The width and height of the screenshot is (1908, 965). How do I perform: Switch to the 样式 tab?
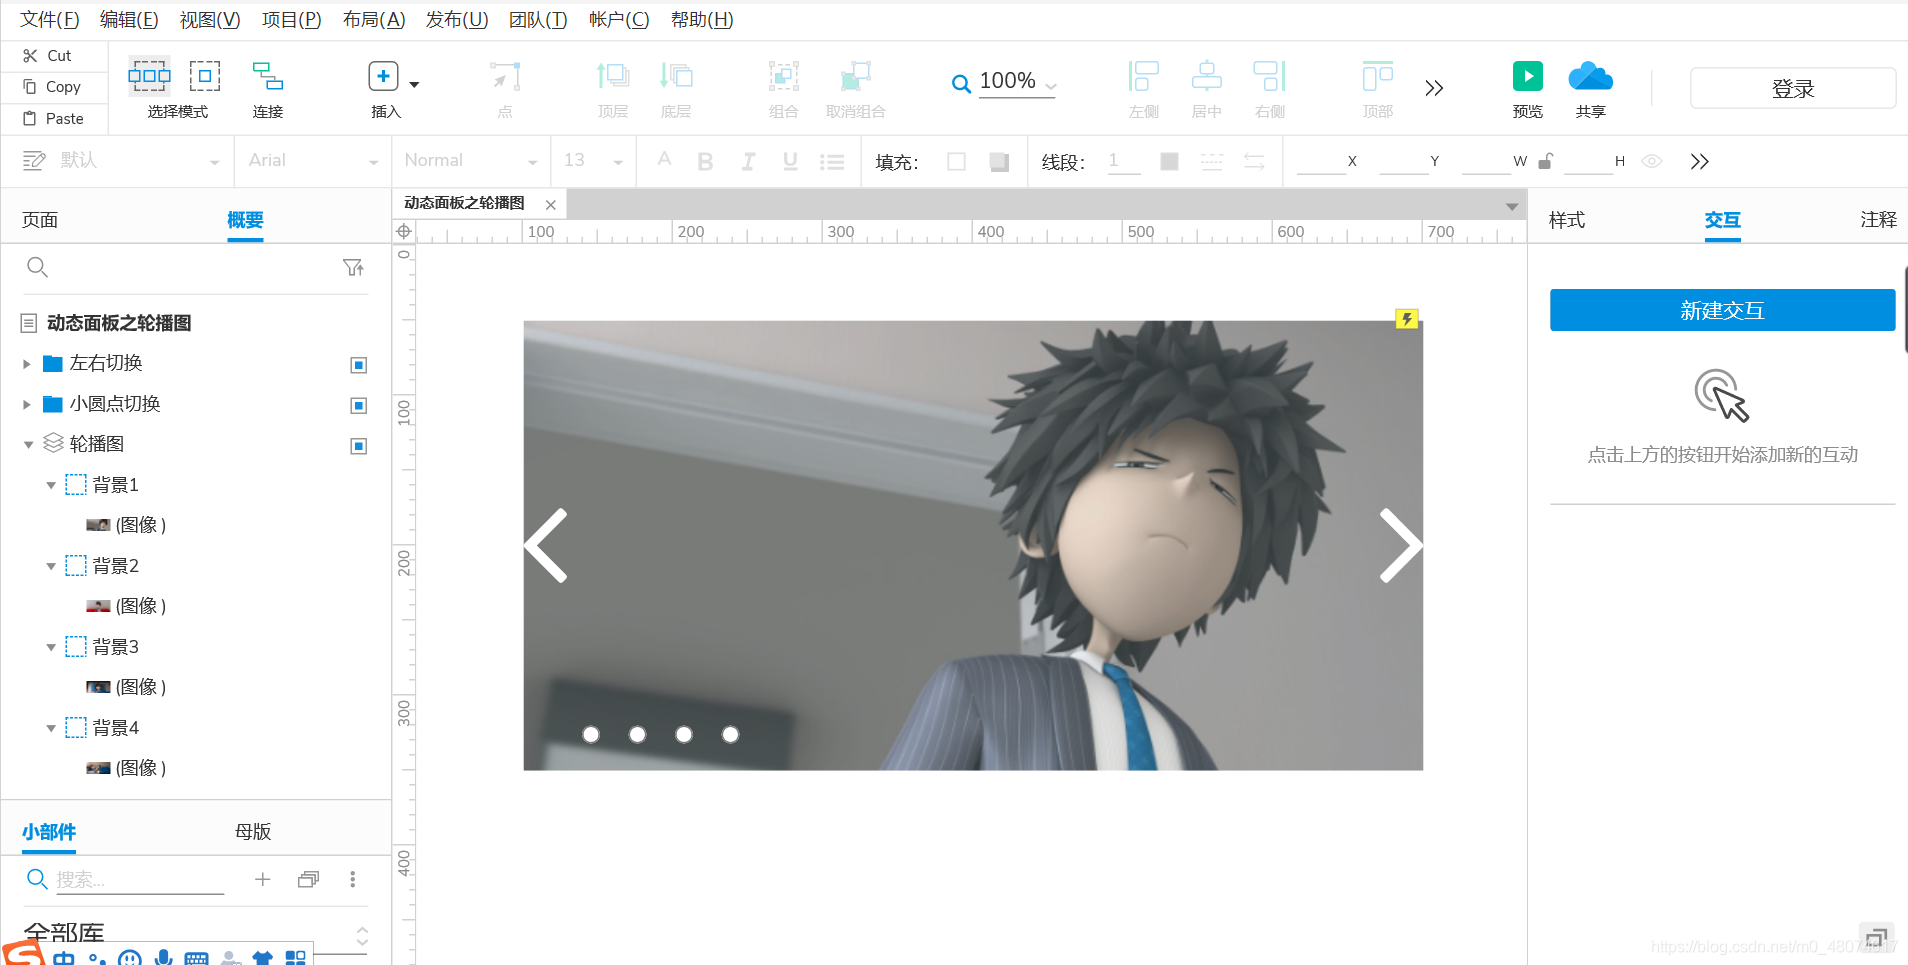(x=1567, y=220)
